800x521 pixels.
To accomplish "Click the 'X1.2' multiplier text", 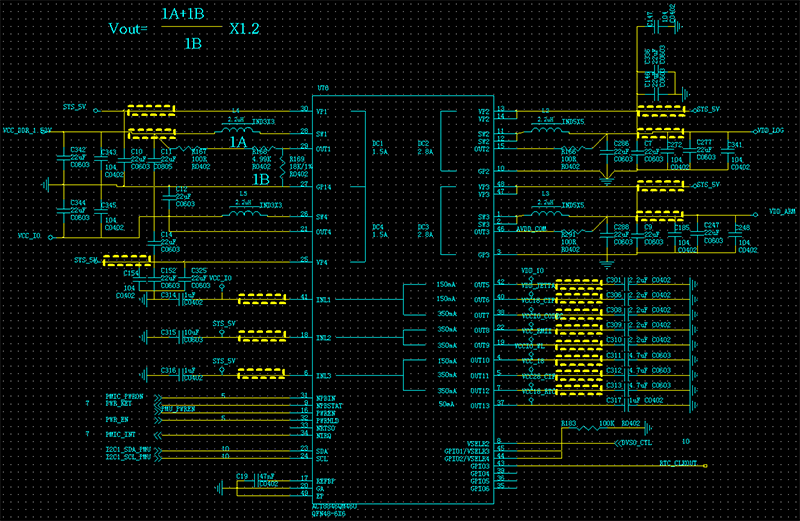I will (x=244, y=29).
